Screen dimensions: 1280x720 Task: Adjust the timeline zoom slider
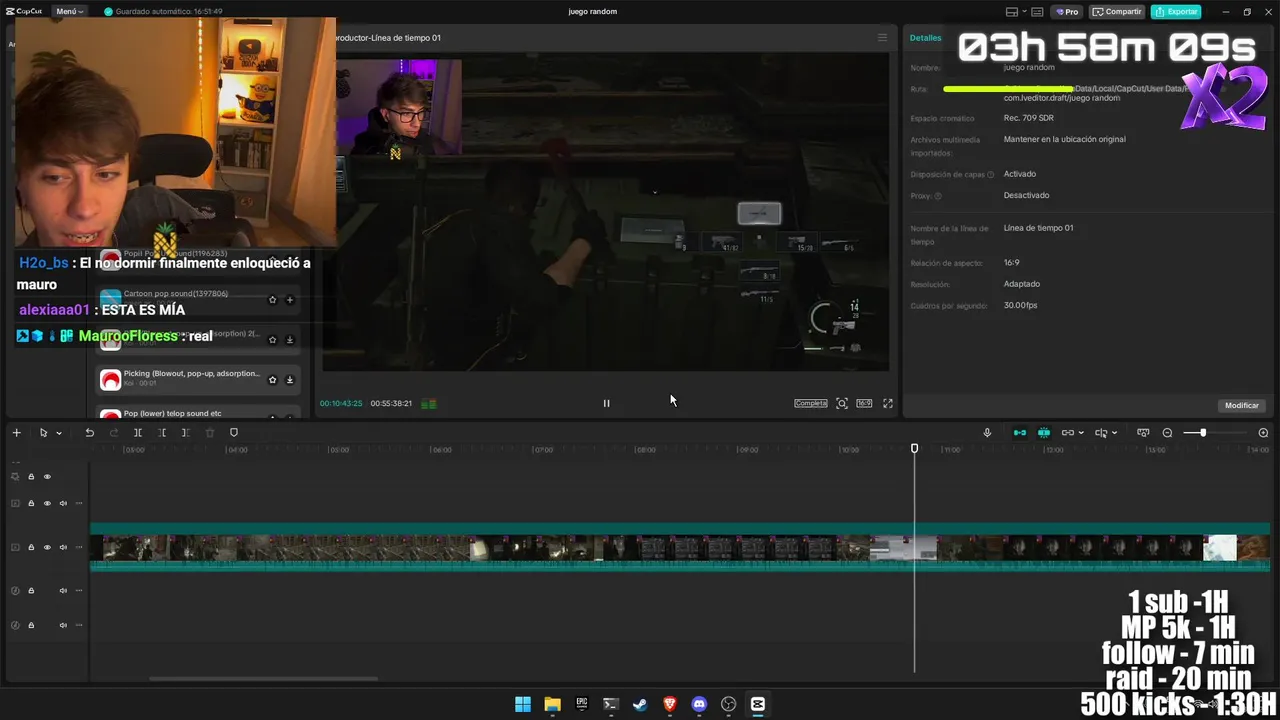click(1203, 433)
